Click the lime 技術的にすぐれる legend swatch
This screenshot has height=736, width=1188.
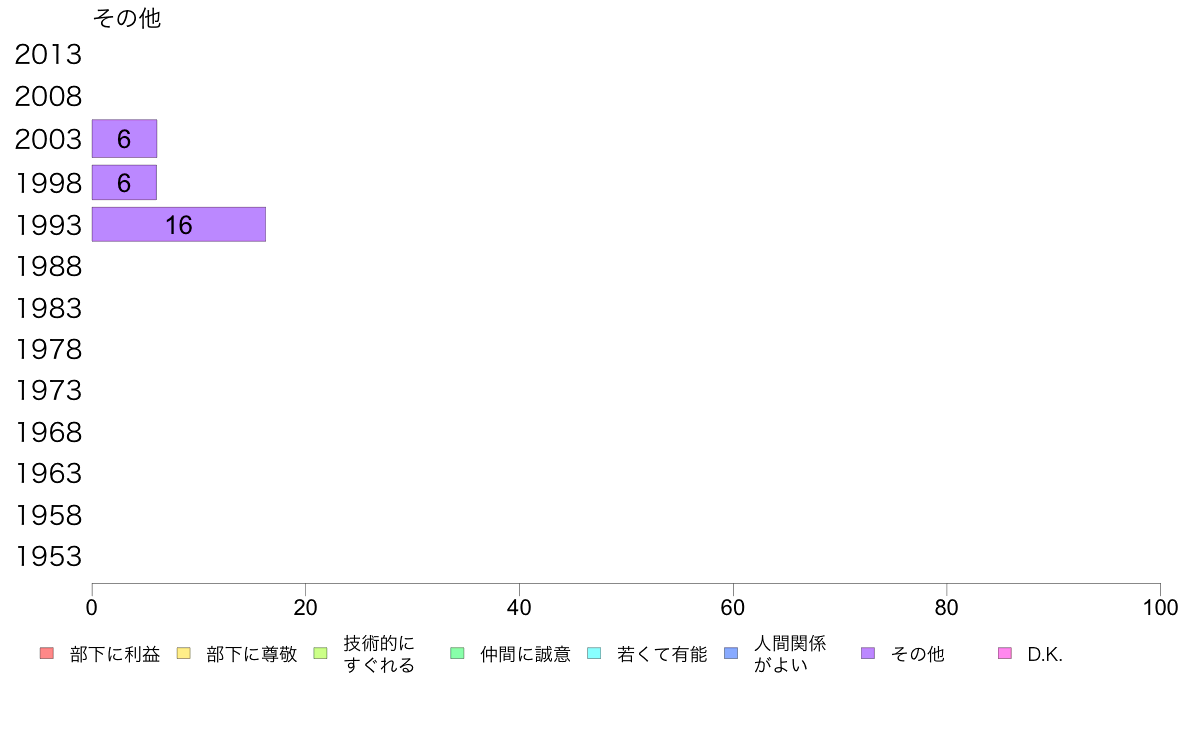[x=320, y=653]
